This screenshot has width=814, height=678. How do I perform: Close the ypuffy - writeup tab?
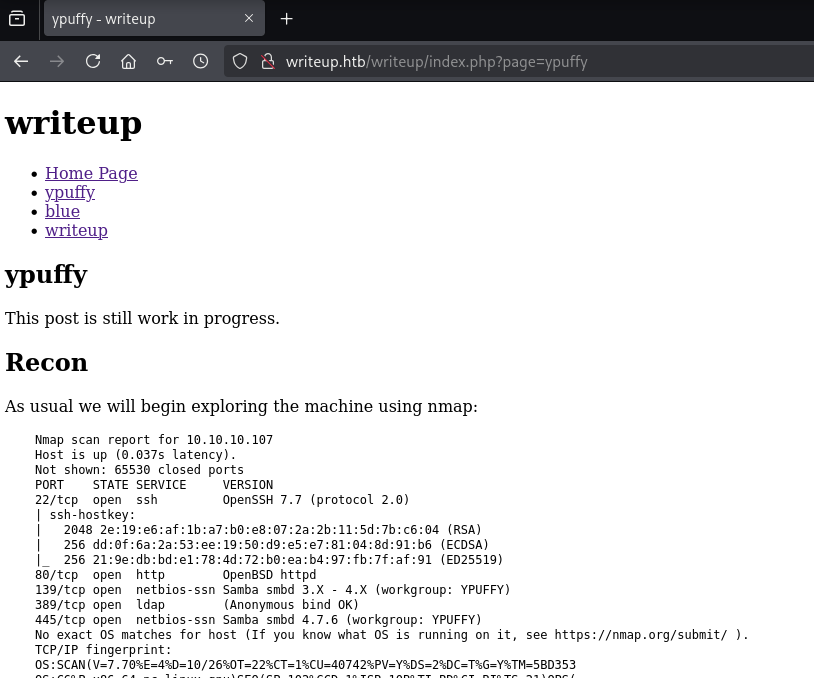tap(249, 18)
